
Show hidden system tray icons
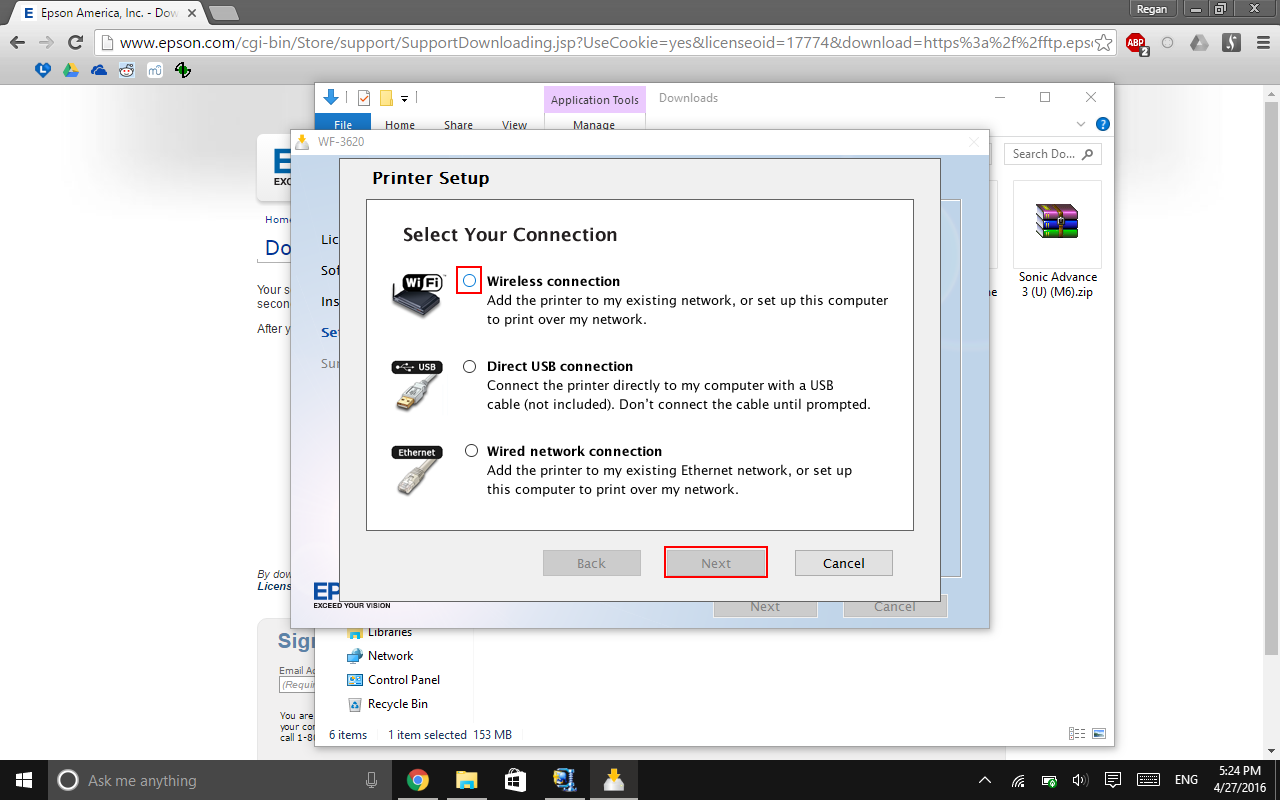tap(986, 780)
